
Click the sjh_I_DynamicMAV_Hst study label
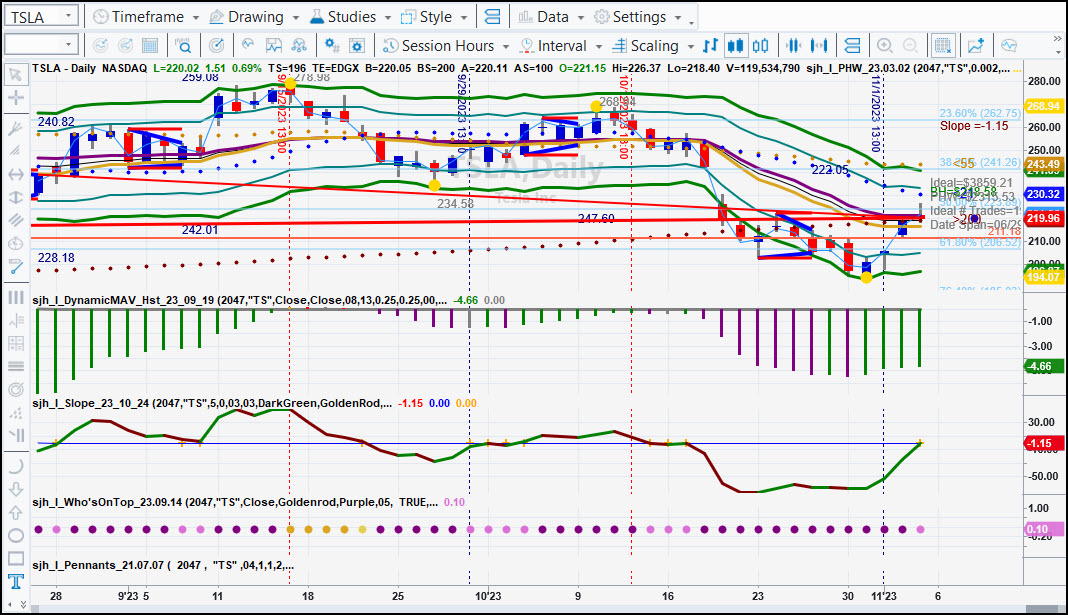tap(240, 300)
